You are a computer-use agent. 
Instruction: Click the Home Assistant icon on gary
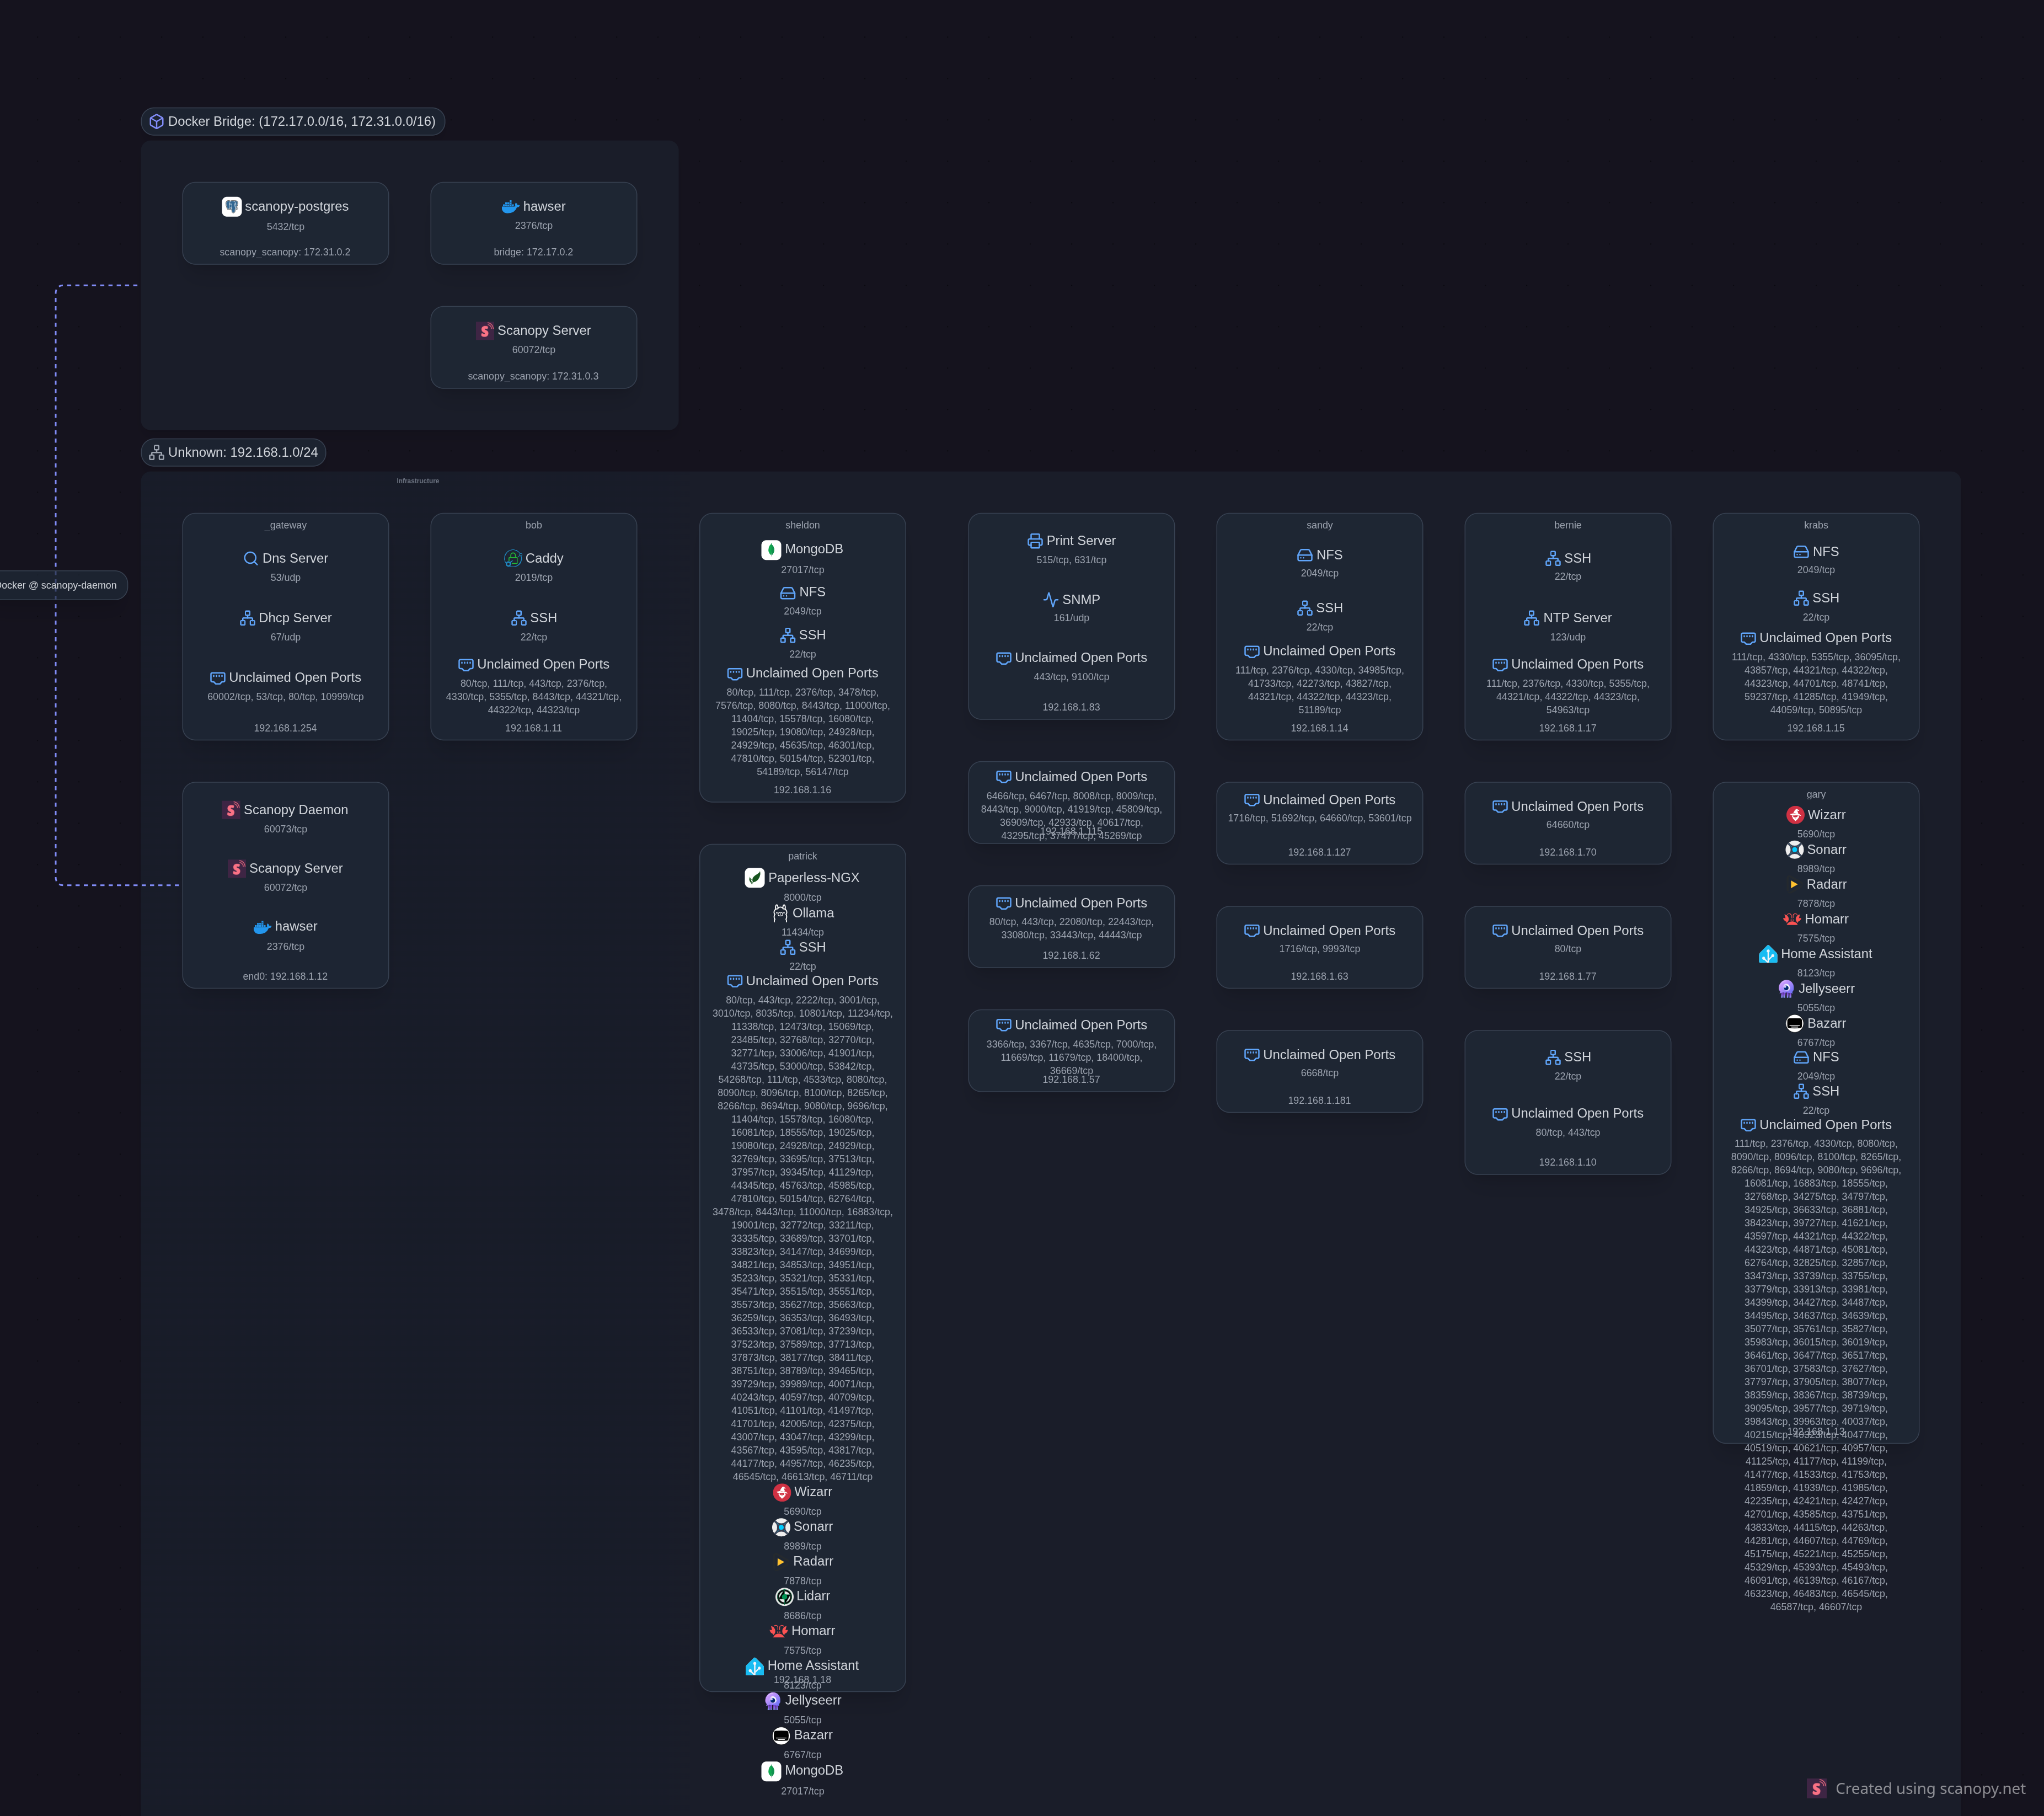[1768, 954]
